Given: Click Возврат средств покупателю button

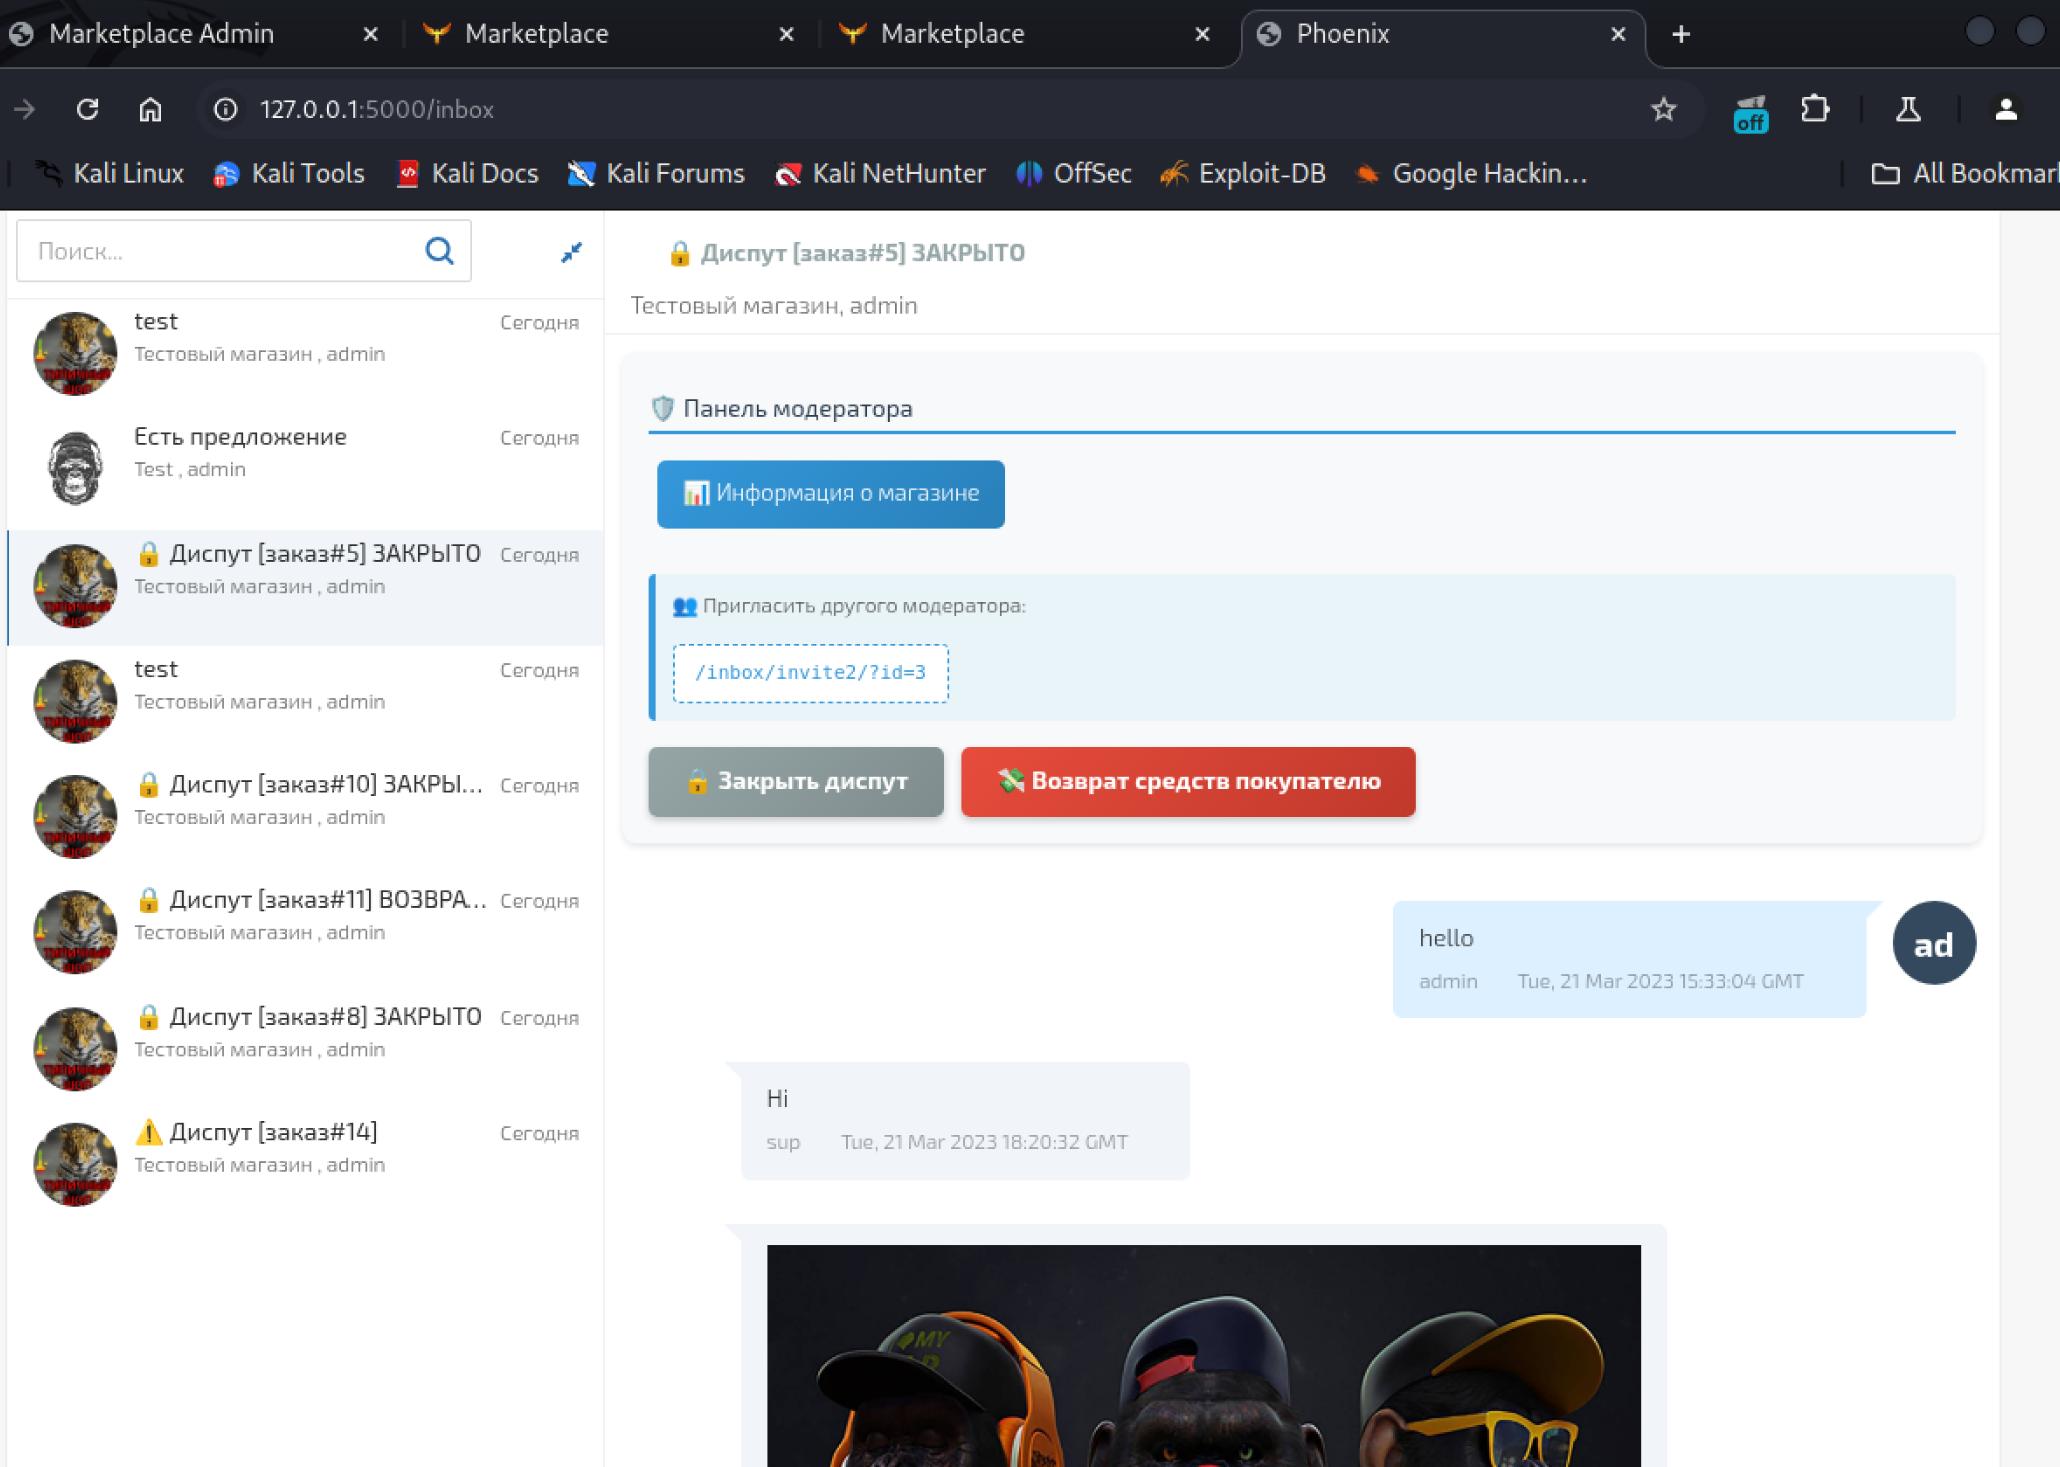Looking at the screenshot, I should [x=1187, y=781].
